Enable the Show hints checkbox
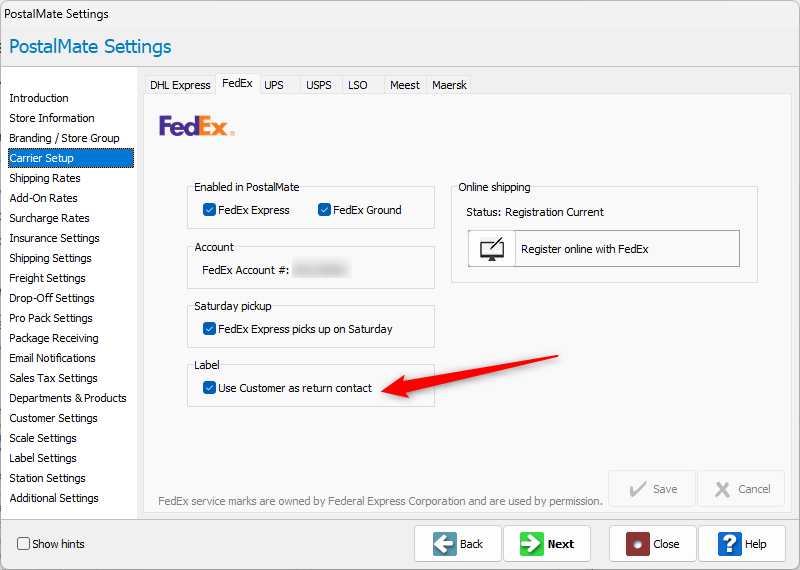 tap(23, 543)
